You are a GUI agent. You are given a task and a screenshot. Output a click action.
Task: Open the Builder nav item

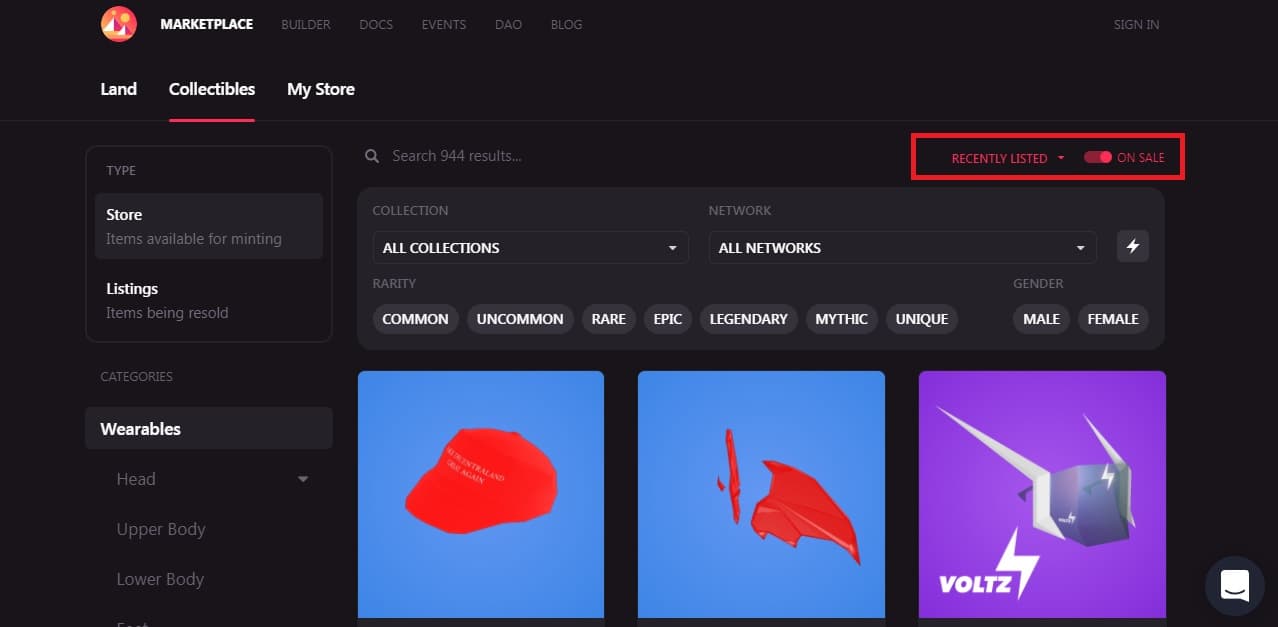click(x=306, y=24)
